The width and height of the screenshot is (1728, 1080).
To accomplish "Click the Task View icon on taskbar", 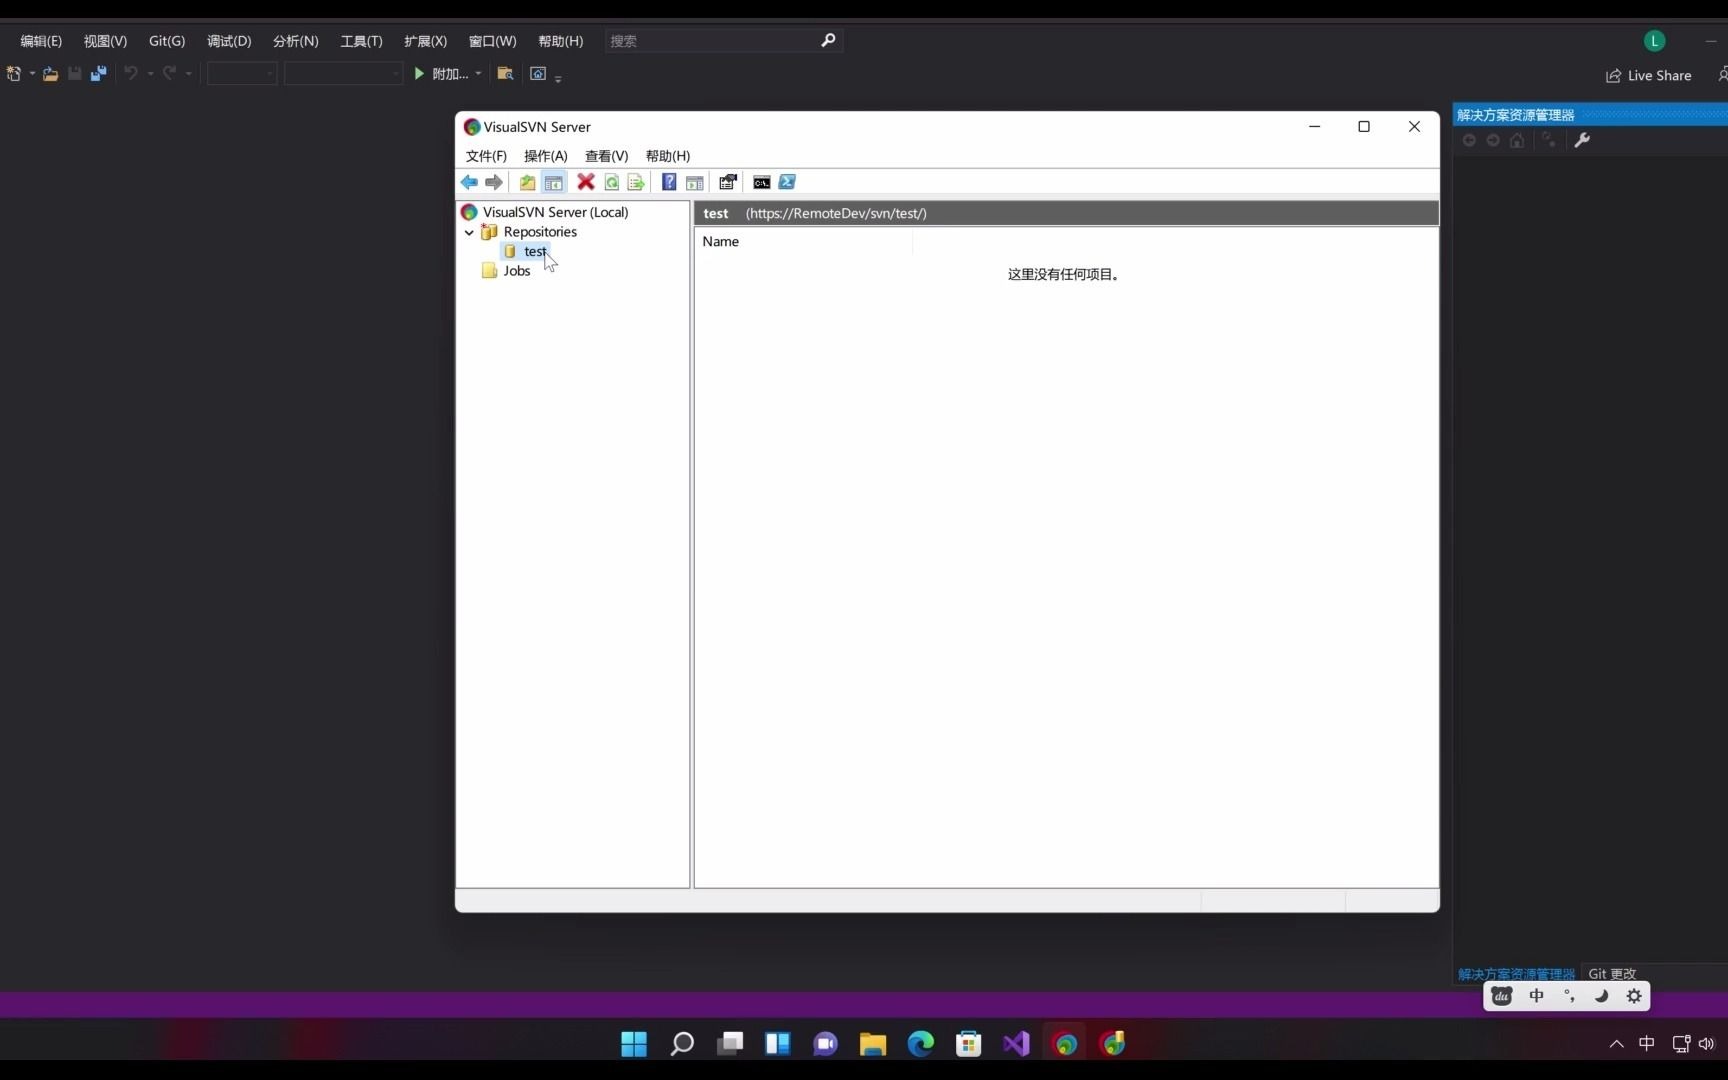I will click(x=730, y=1044).
